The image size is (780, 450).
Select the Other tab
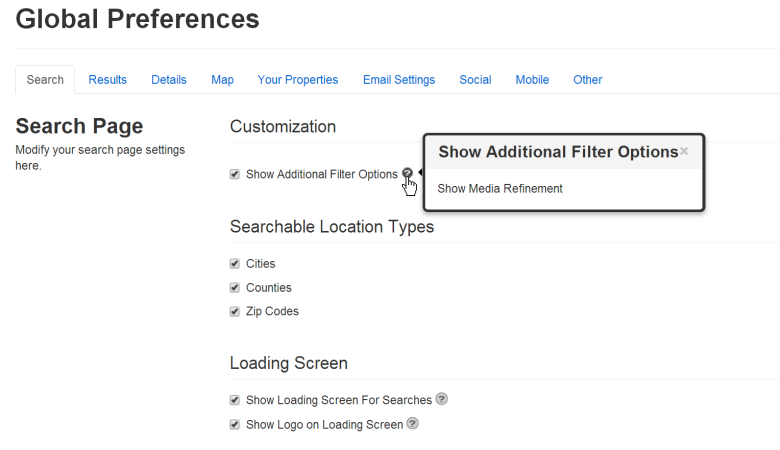click(587, 80)
